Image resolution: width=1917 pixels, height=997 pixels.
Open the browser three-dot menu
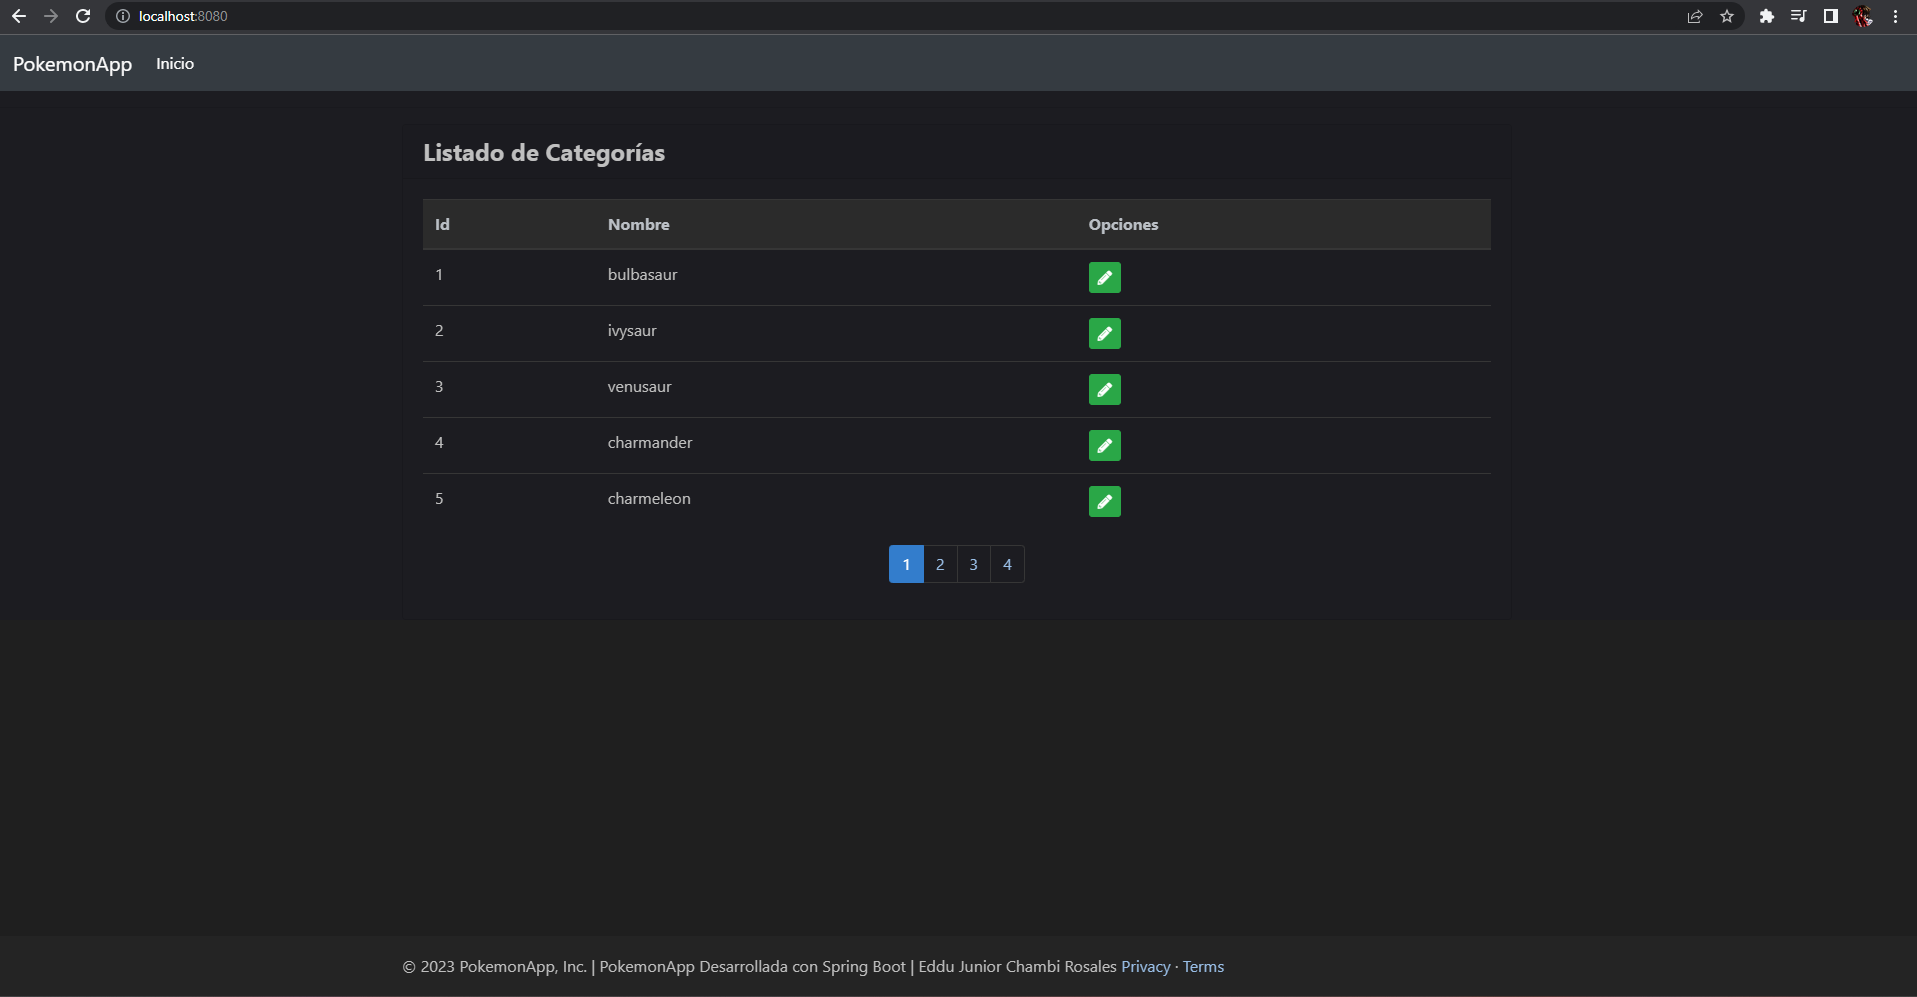pos(1895,16)
